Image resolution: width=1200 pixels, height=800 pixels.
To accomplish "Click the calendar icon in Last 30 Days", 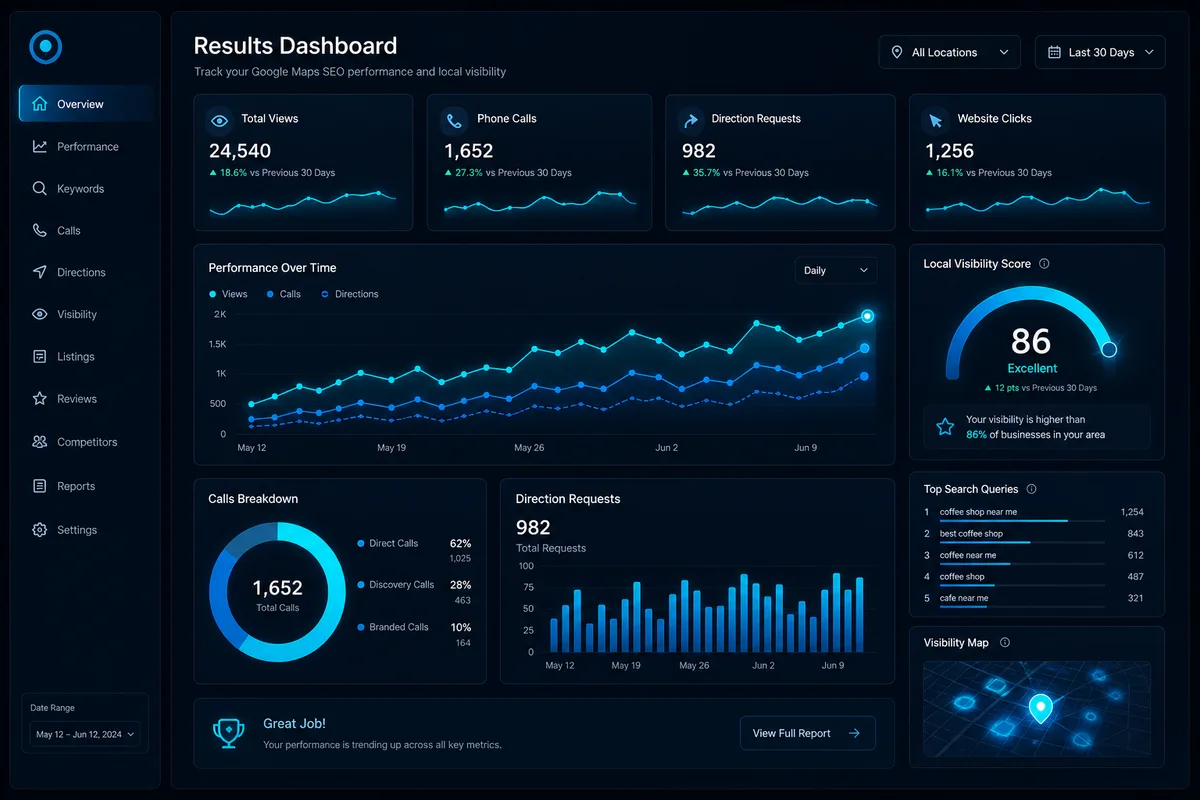I will pos(1053,52).
